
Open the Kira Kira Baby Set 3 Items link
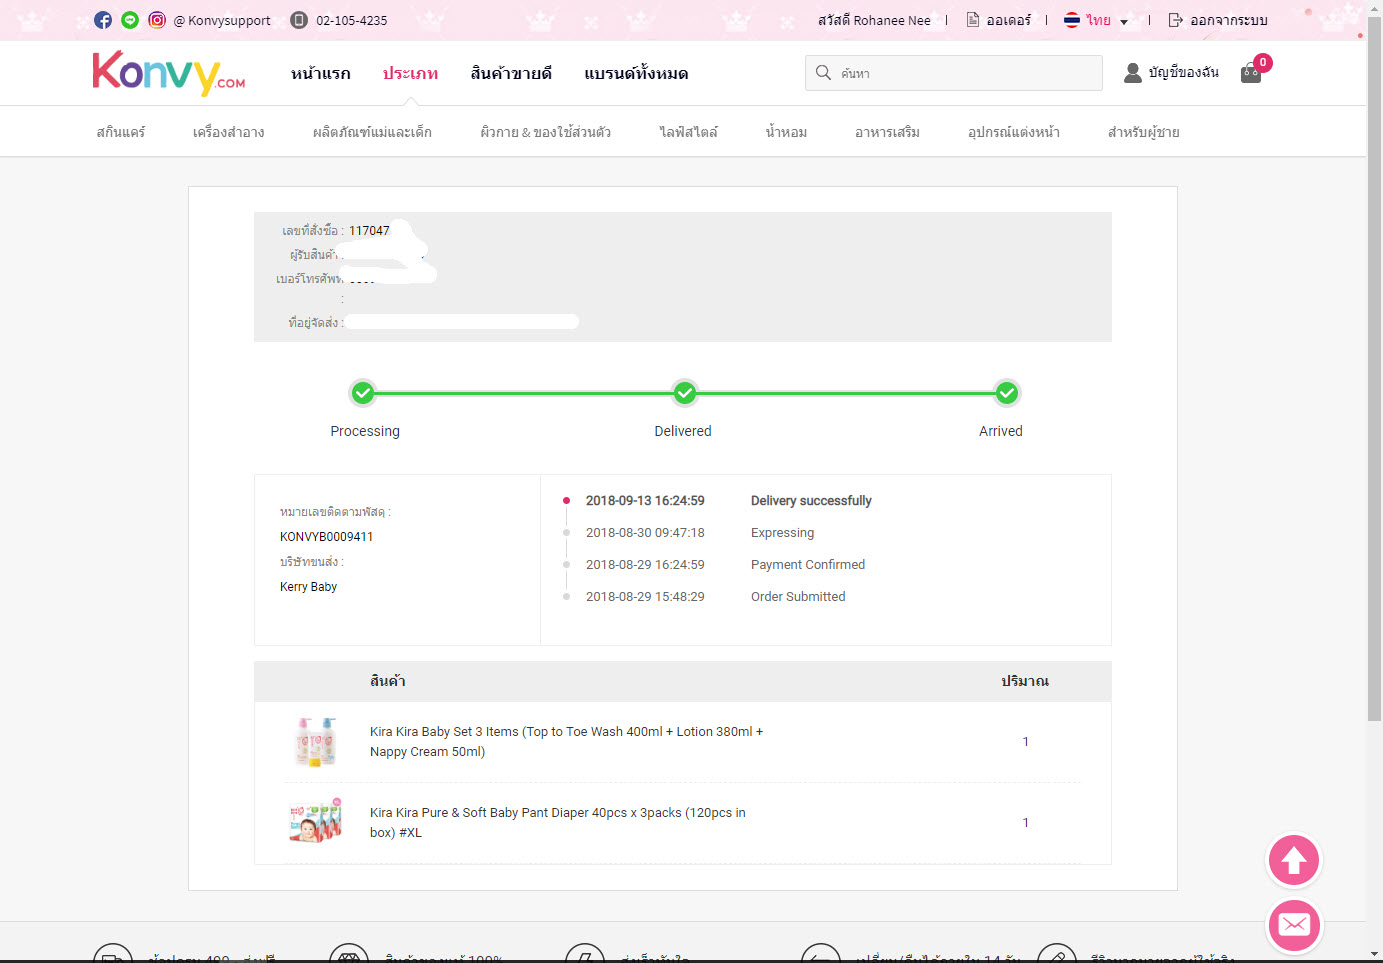pos(566,742)
